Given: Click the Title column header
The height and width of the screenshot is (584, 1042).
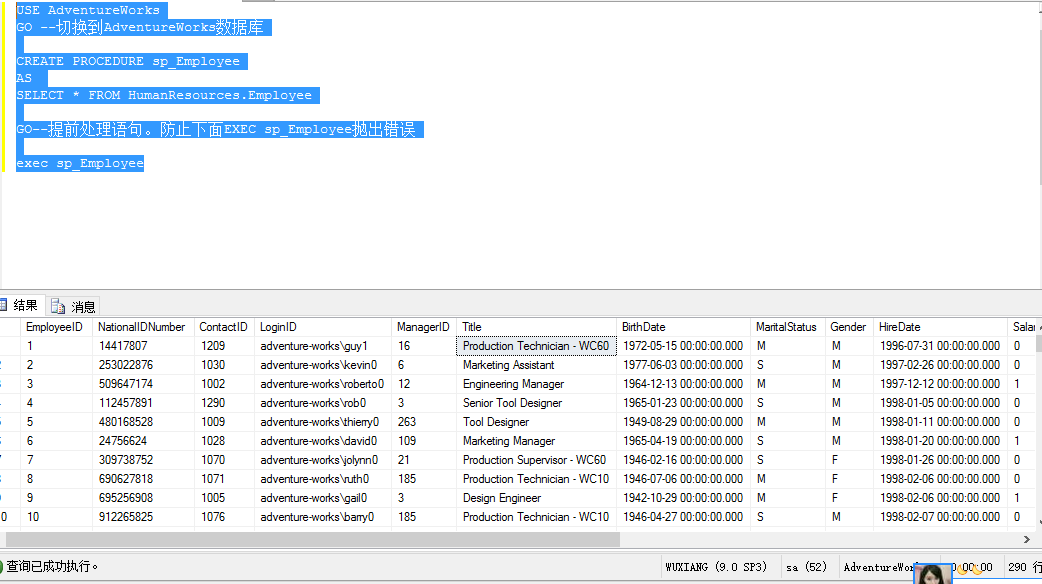Looking at the screenshot, I should coord(537,327).
